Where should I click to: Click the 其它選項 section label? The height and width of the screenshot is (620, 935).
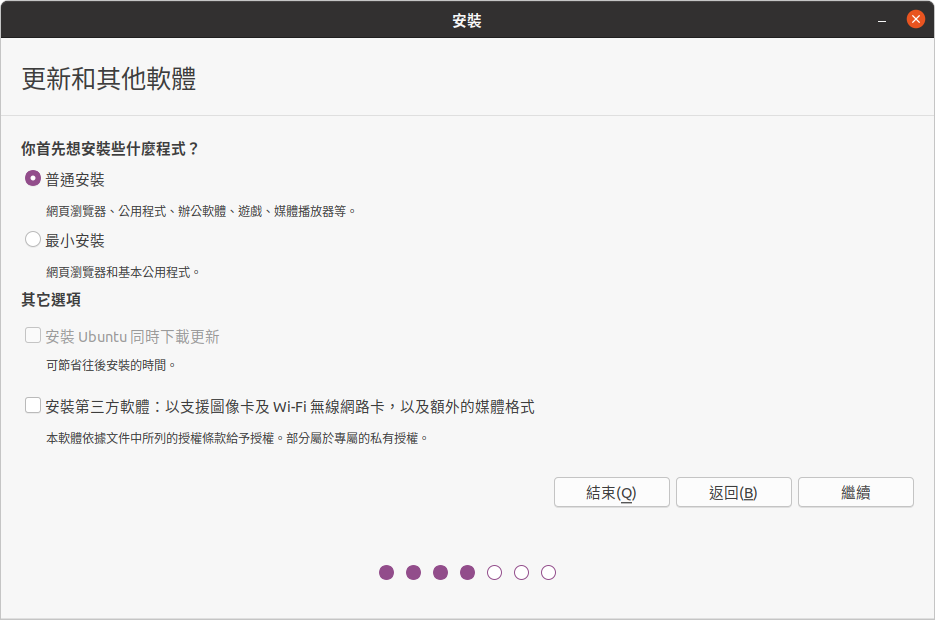(51, 300)
